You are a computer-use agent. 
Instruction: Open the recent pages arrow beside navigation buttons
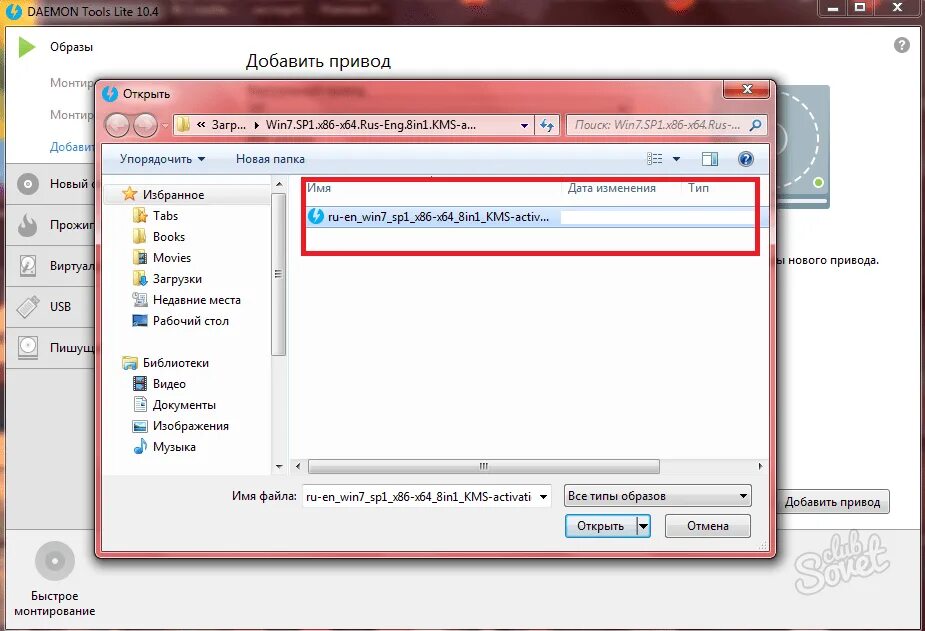point(165,126)
